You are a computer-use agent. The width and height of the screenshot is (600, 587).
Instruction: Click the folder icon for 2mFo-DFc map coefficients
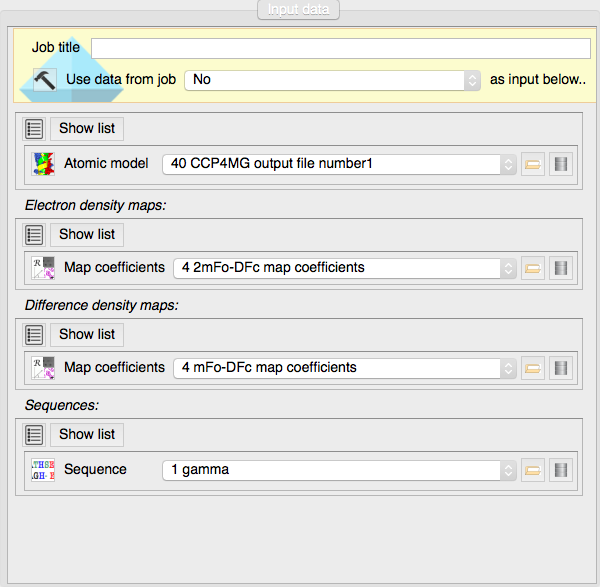coord(533,268)
